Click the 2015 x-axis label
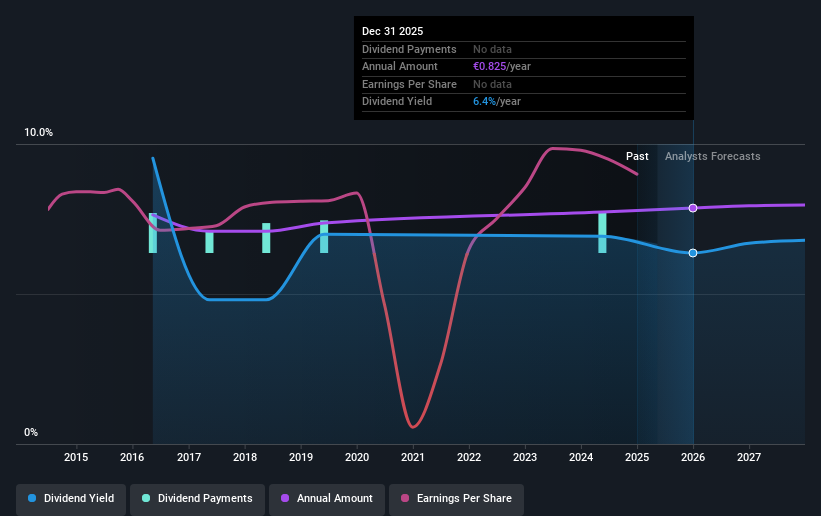The image size is (821, 516). pos(76,457)
